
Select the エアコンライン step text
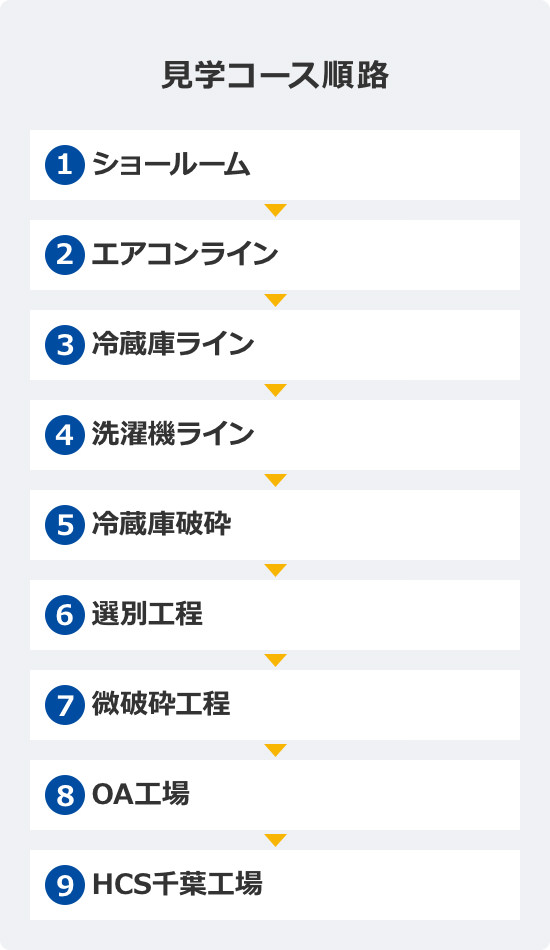[x=185, y=254]
